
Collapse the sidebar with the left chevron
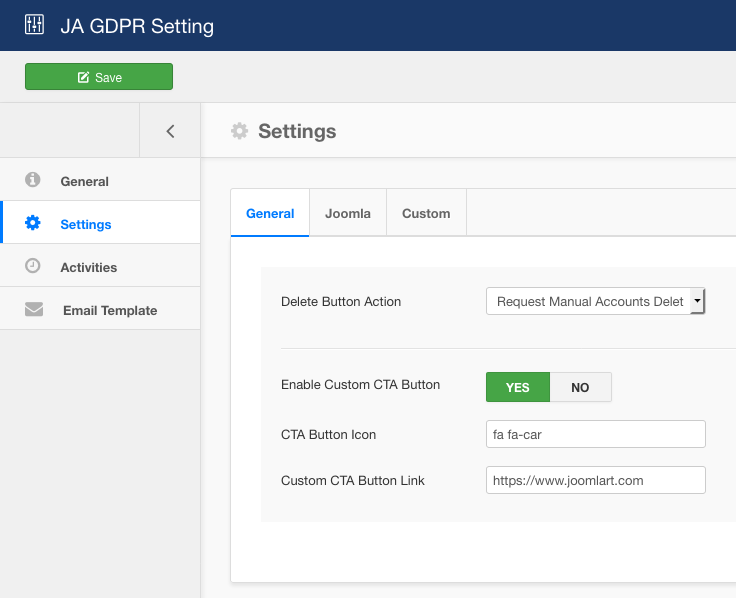(x=170, y=131)
